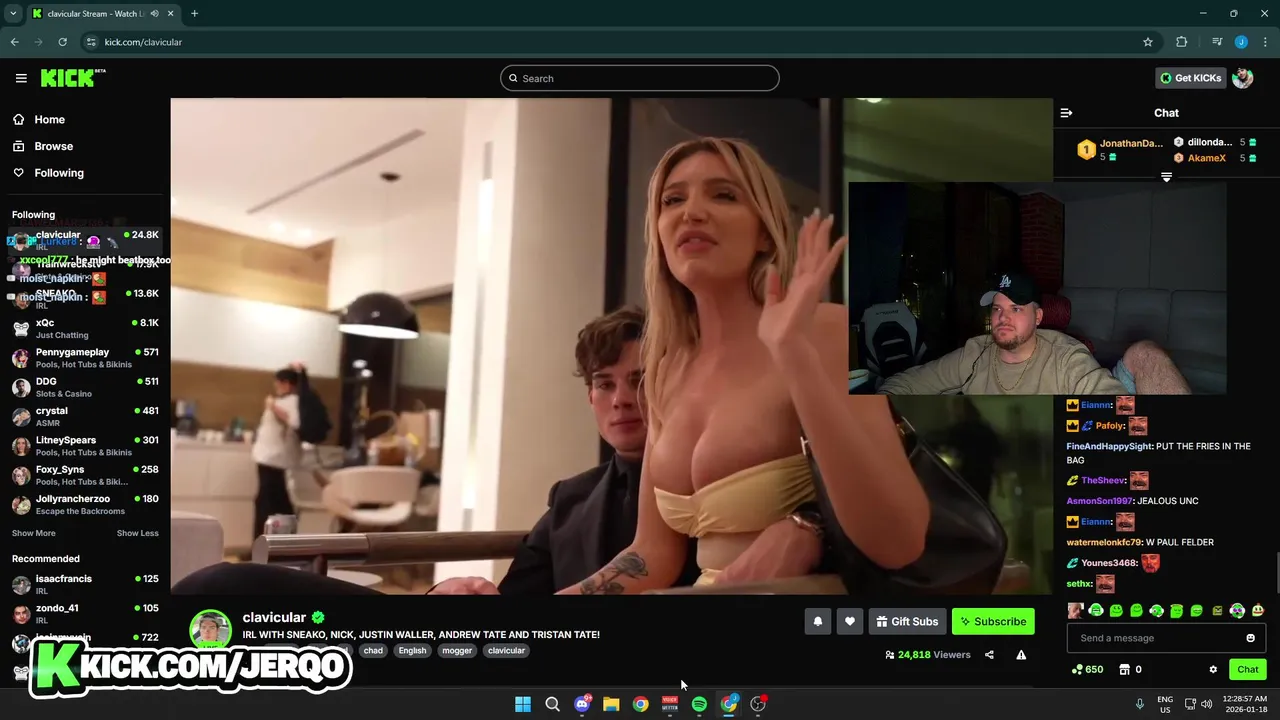The image size is (1280, 720).
Task: Pick the last emote in quick row
Action: (1258, 610)
